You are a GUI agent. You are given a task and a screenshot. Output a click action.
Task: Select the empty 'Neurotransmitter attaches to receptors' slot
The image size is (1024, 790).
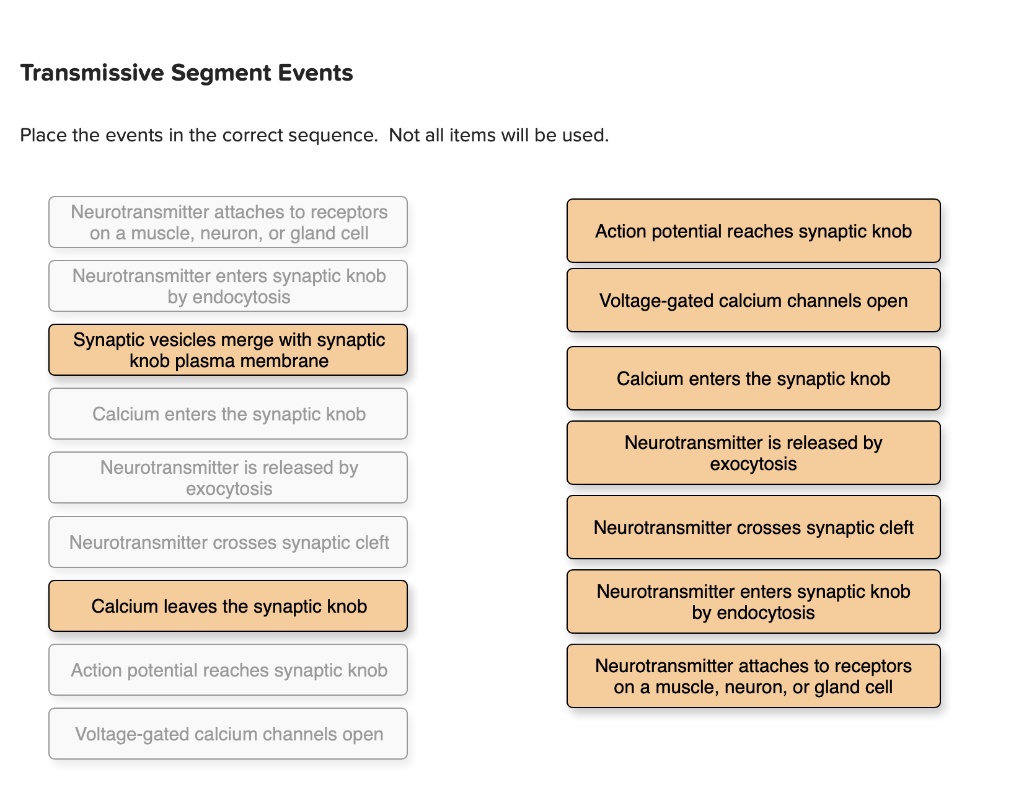(228, 221)
